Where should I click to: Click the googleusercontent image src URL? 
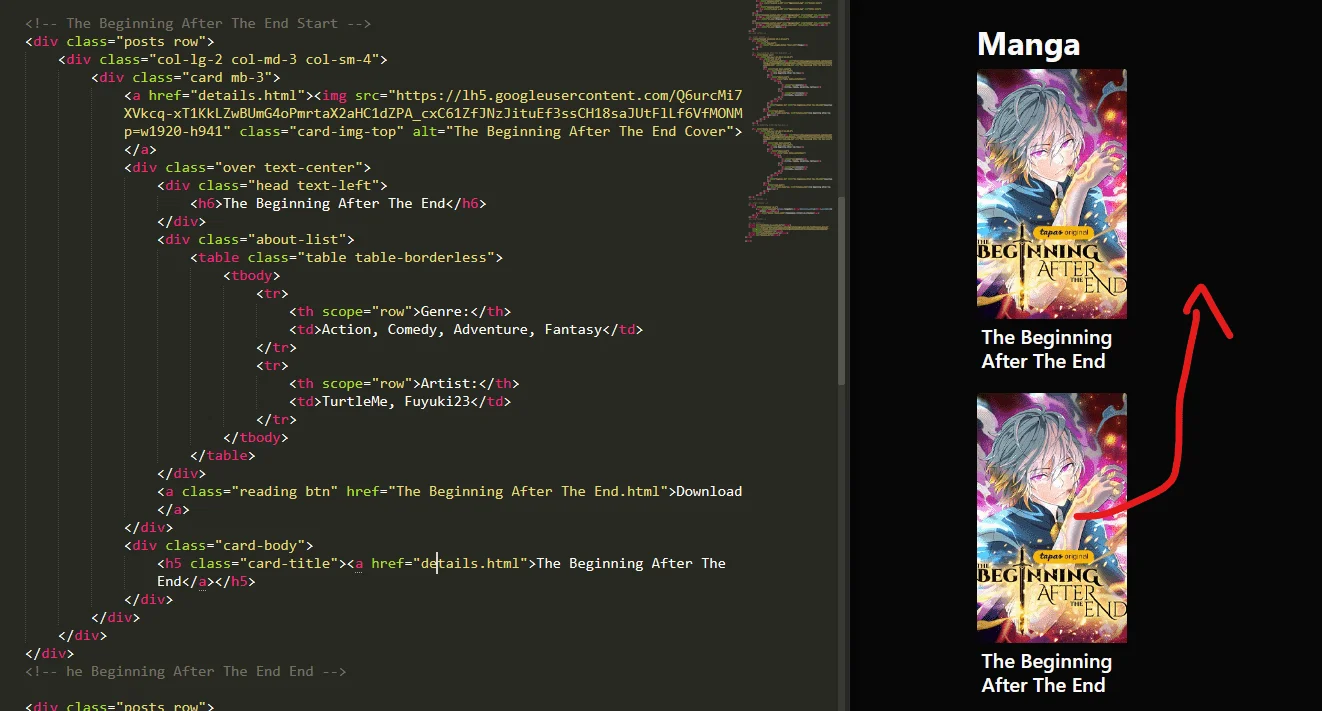tap(434, 113)
